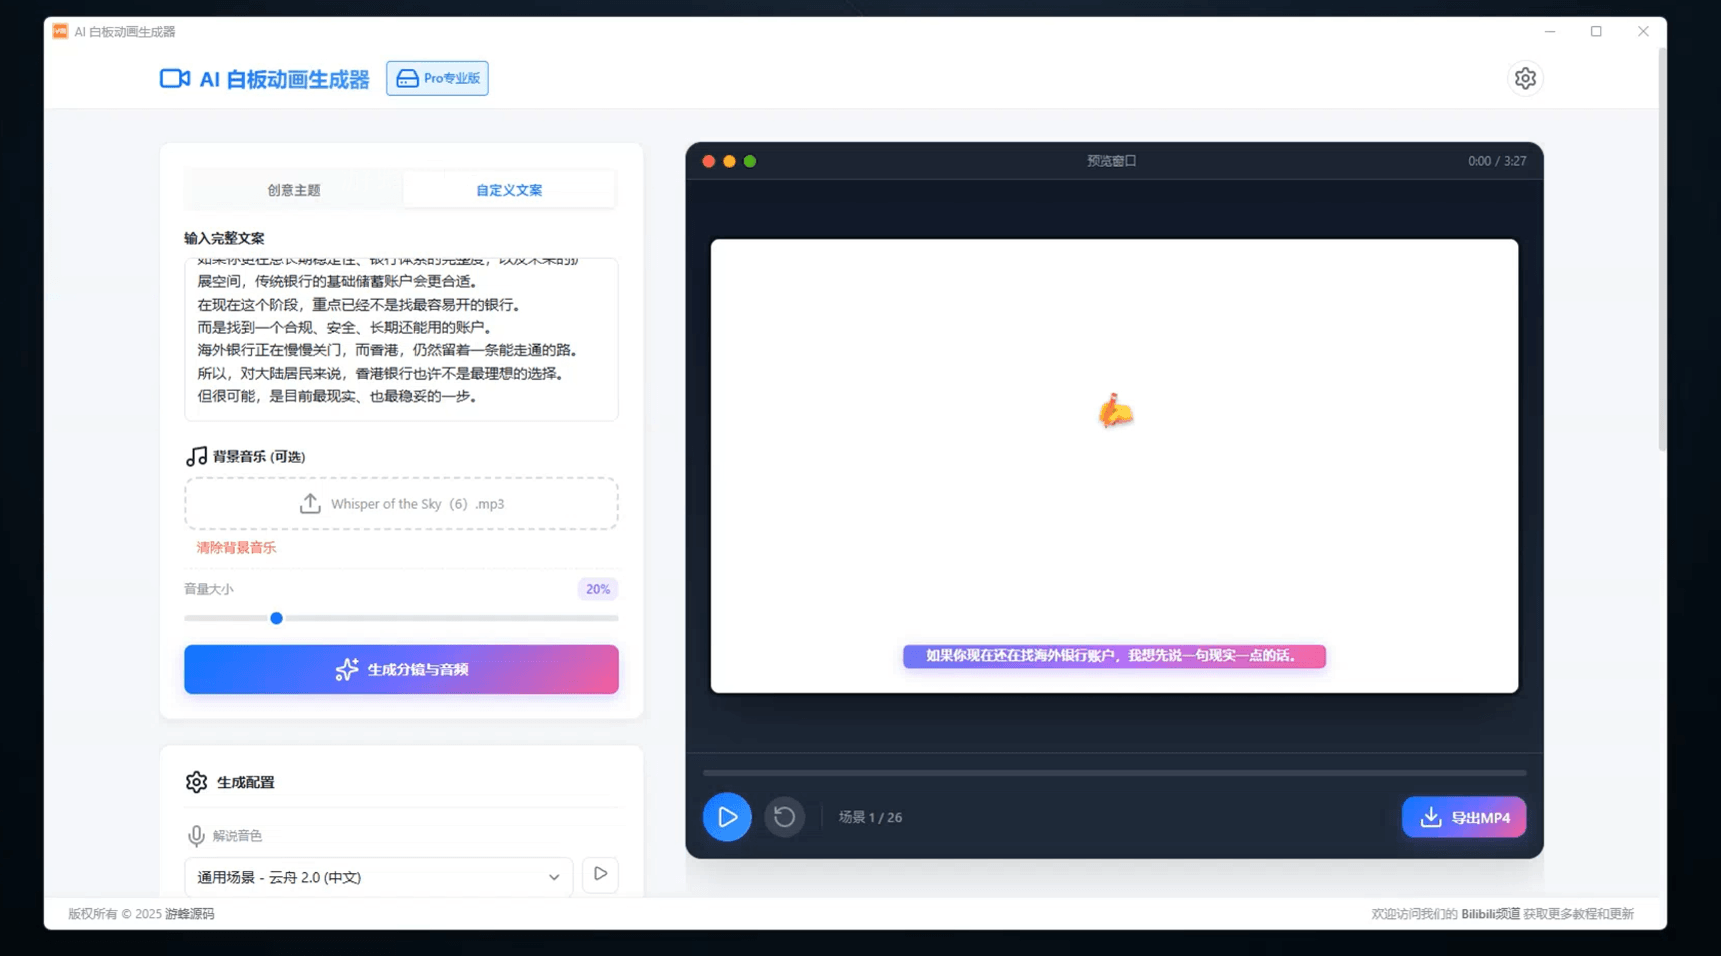Click the main window vertical scrollbar
Screen dimensions: 1721x956
coord(1662,250)
